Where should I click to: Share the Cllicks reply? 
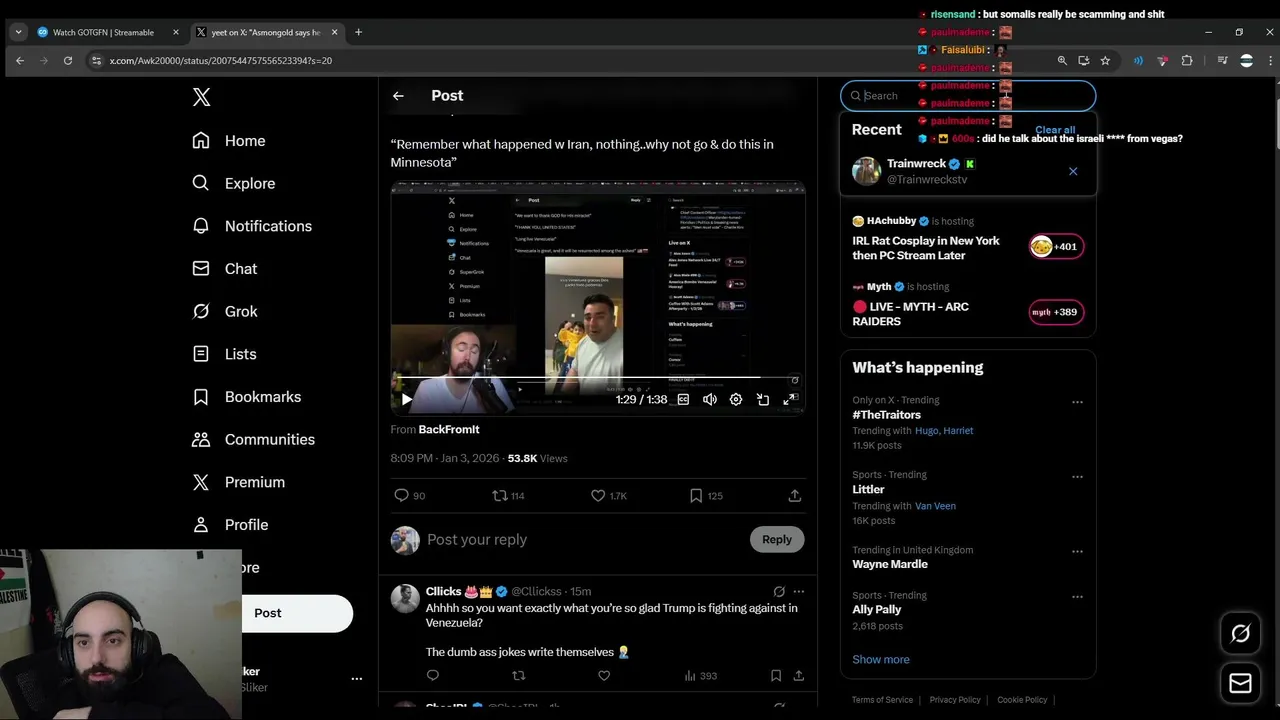tap(798, 676)
